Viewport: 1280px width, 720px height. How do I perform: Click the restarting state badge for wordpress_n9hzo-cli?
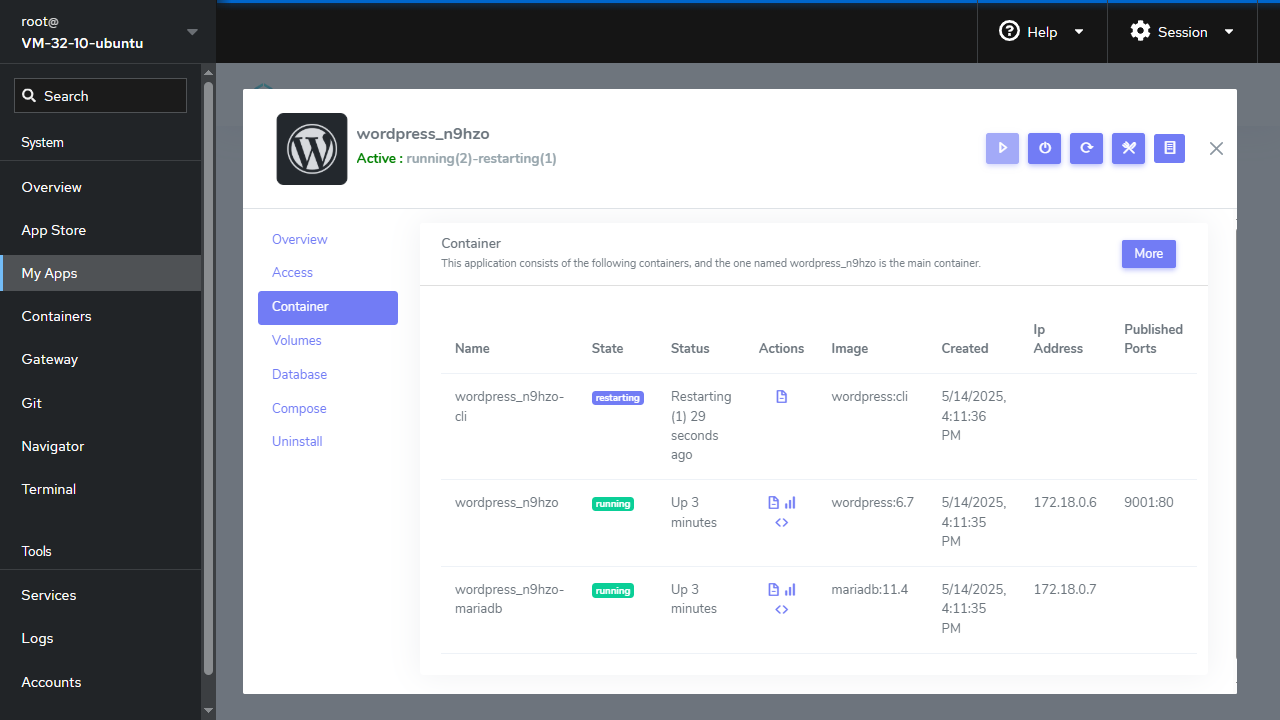click(618, 397)
